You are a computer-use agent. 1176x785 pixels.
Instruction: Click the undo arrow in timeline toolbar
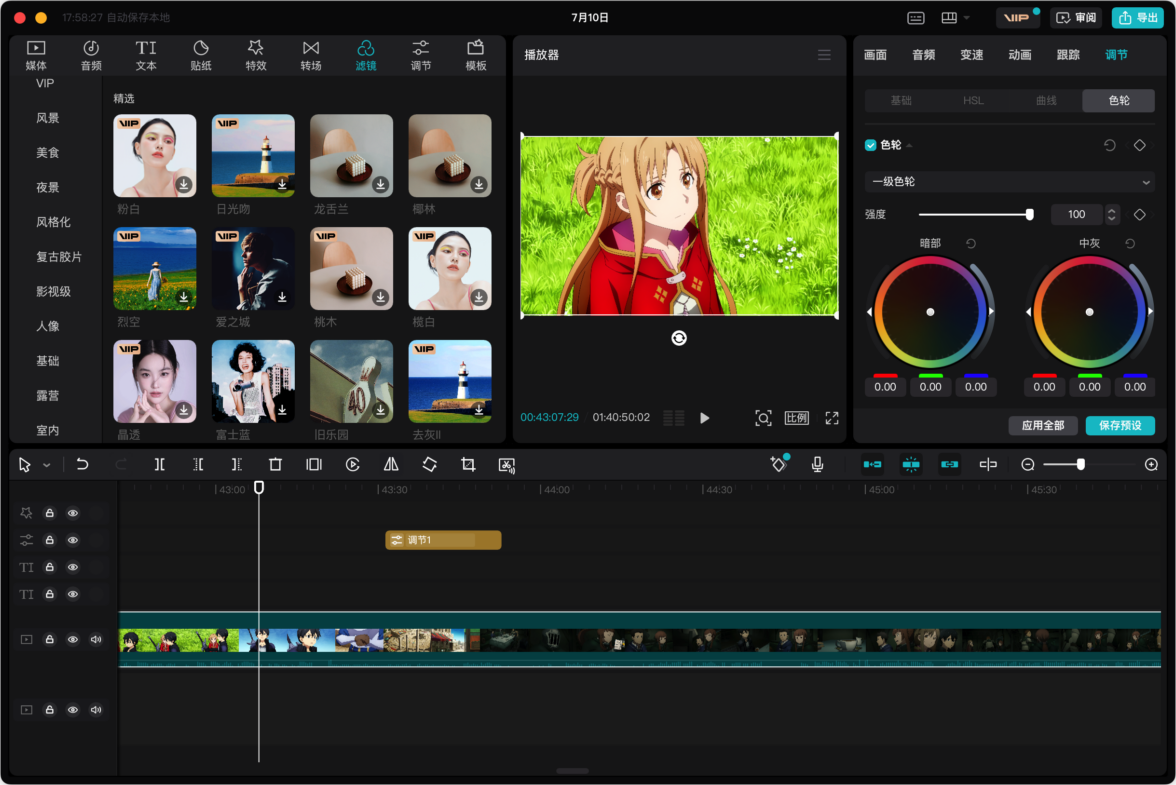pyautogui.click(x=82, y=465)
